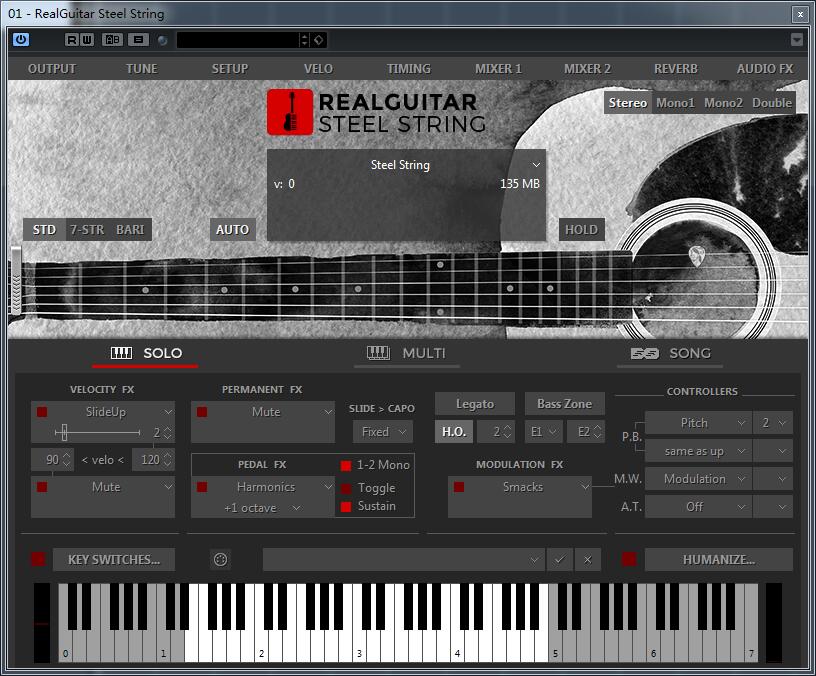The image size is (816, 676).
Task: Toggle the plugin power bypass button
Action: coord(21,40)
